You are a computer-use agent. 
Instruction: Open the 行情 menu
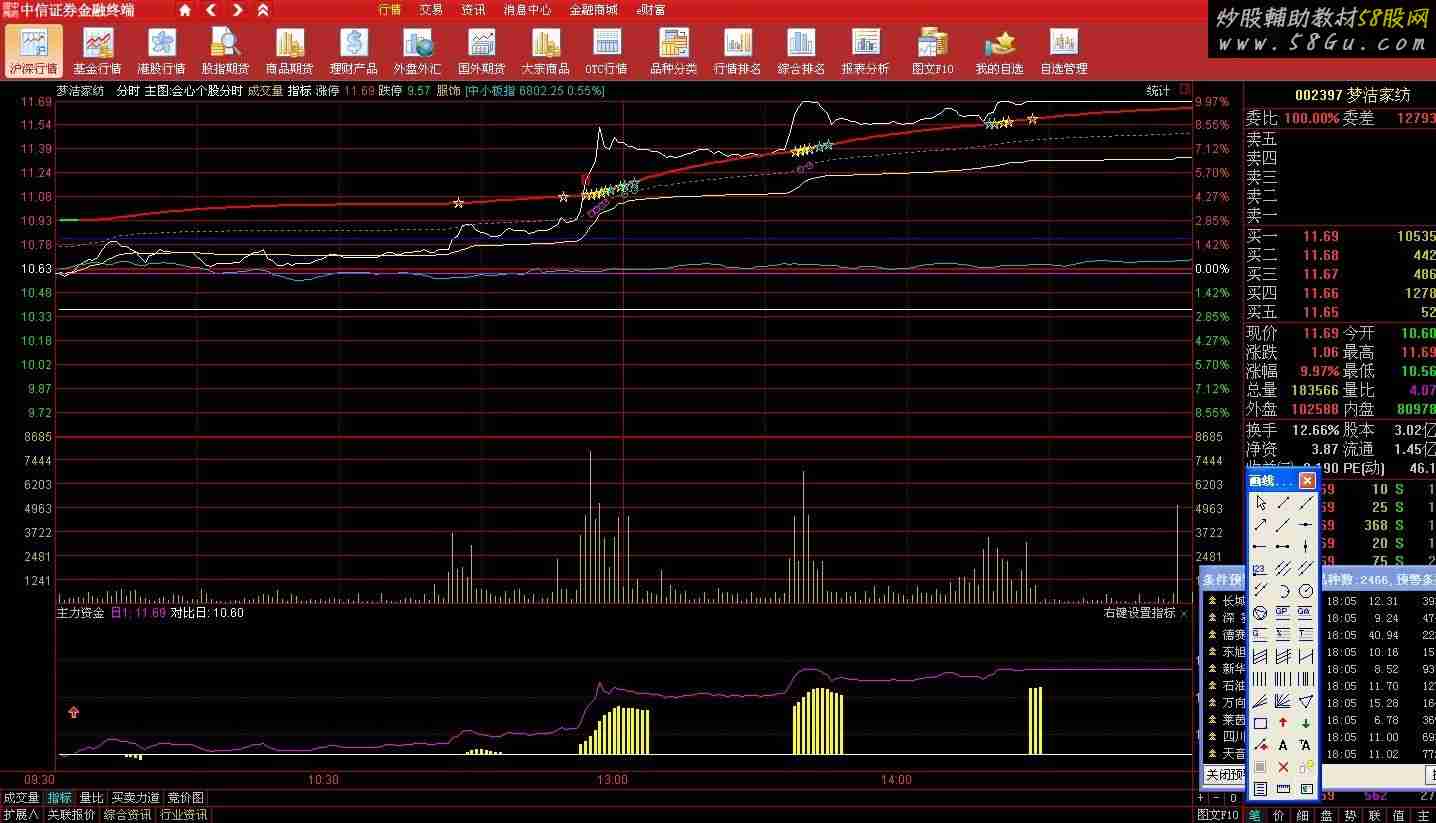390,10
